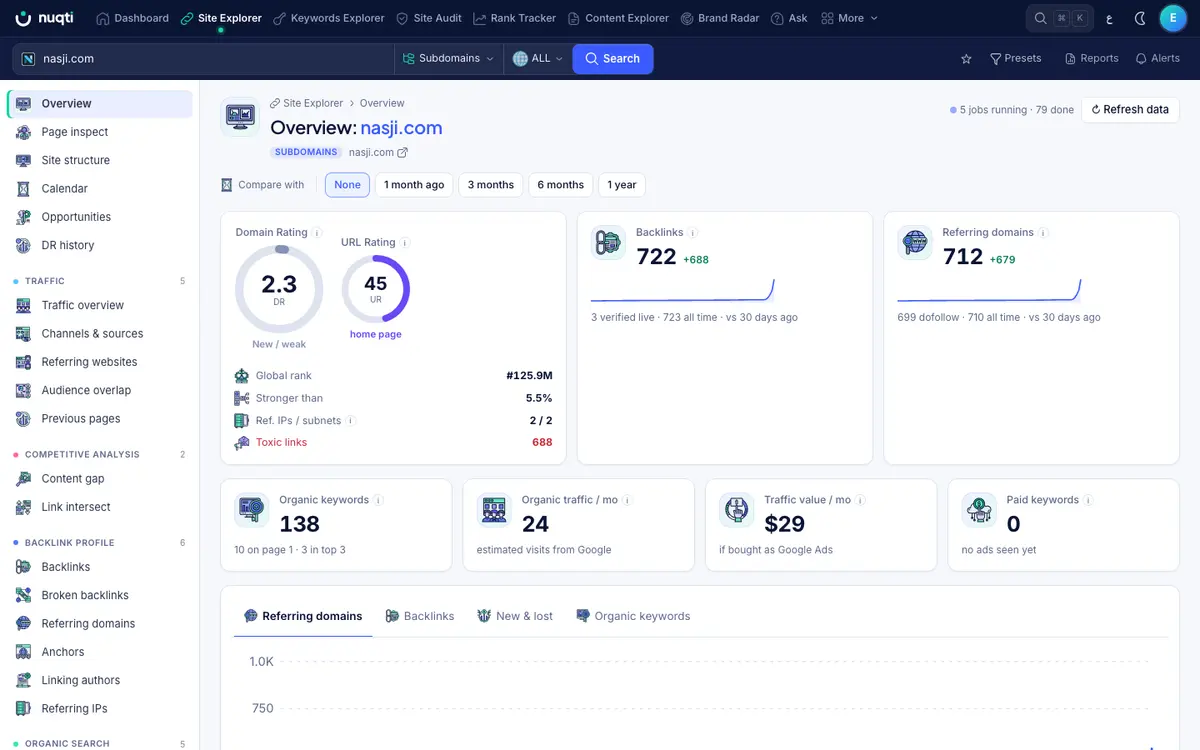The height and width of the screenshot is (750, 1200).
Task: Go to Keywords Explorer
Action: click(x=329, y=18)
